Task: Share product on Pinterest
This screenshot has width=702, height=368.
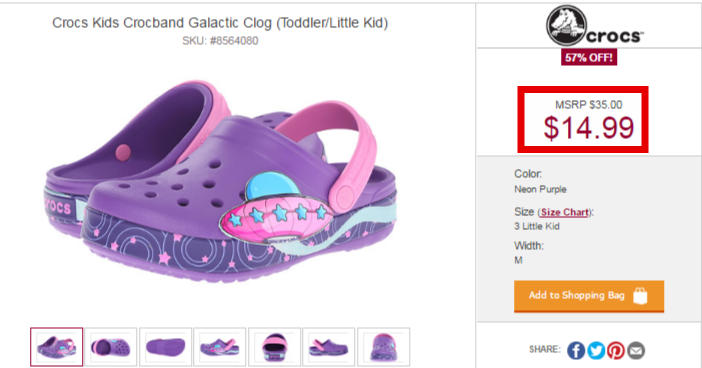Action: [616, 351]
